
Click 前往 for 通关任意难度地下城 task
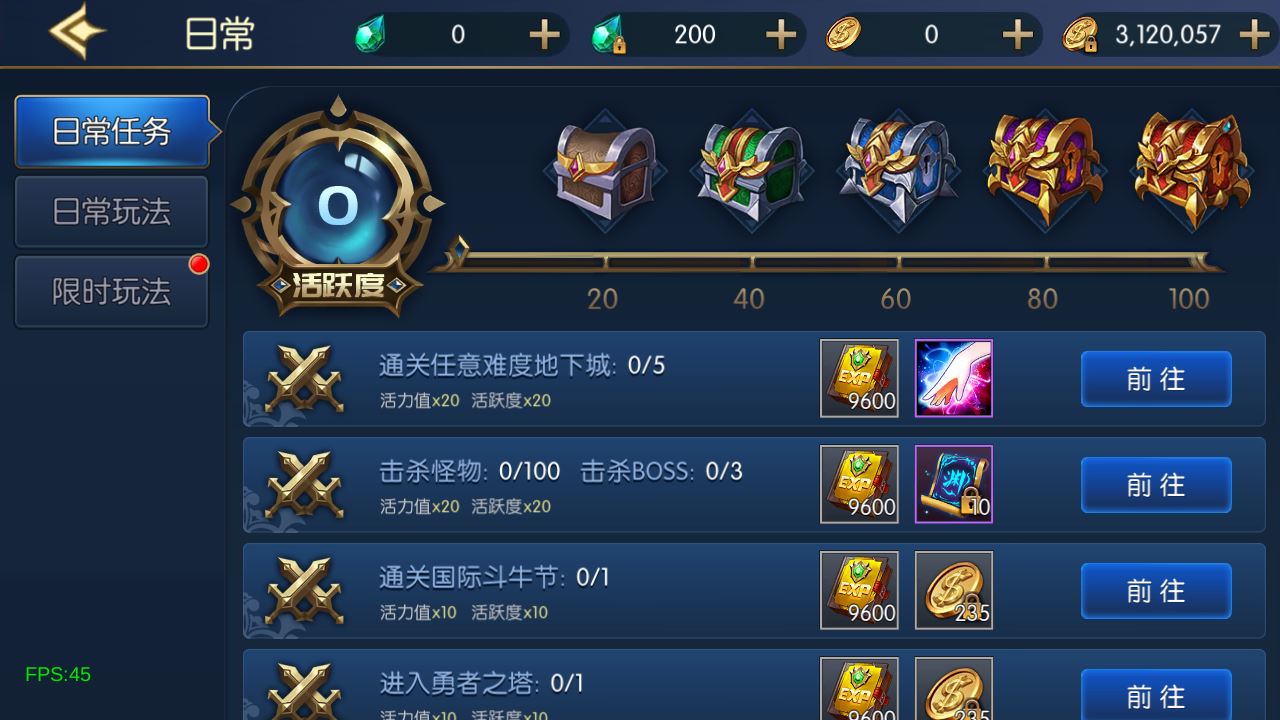click(x=1156, y=379)
